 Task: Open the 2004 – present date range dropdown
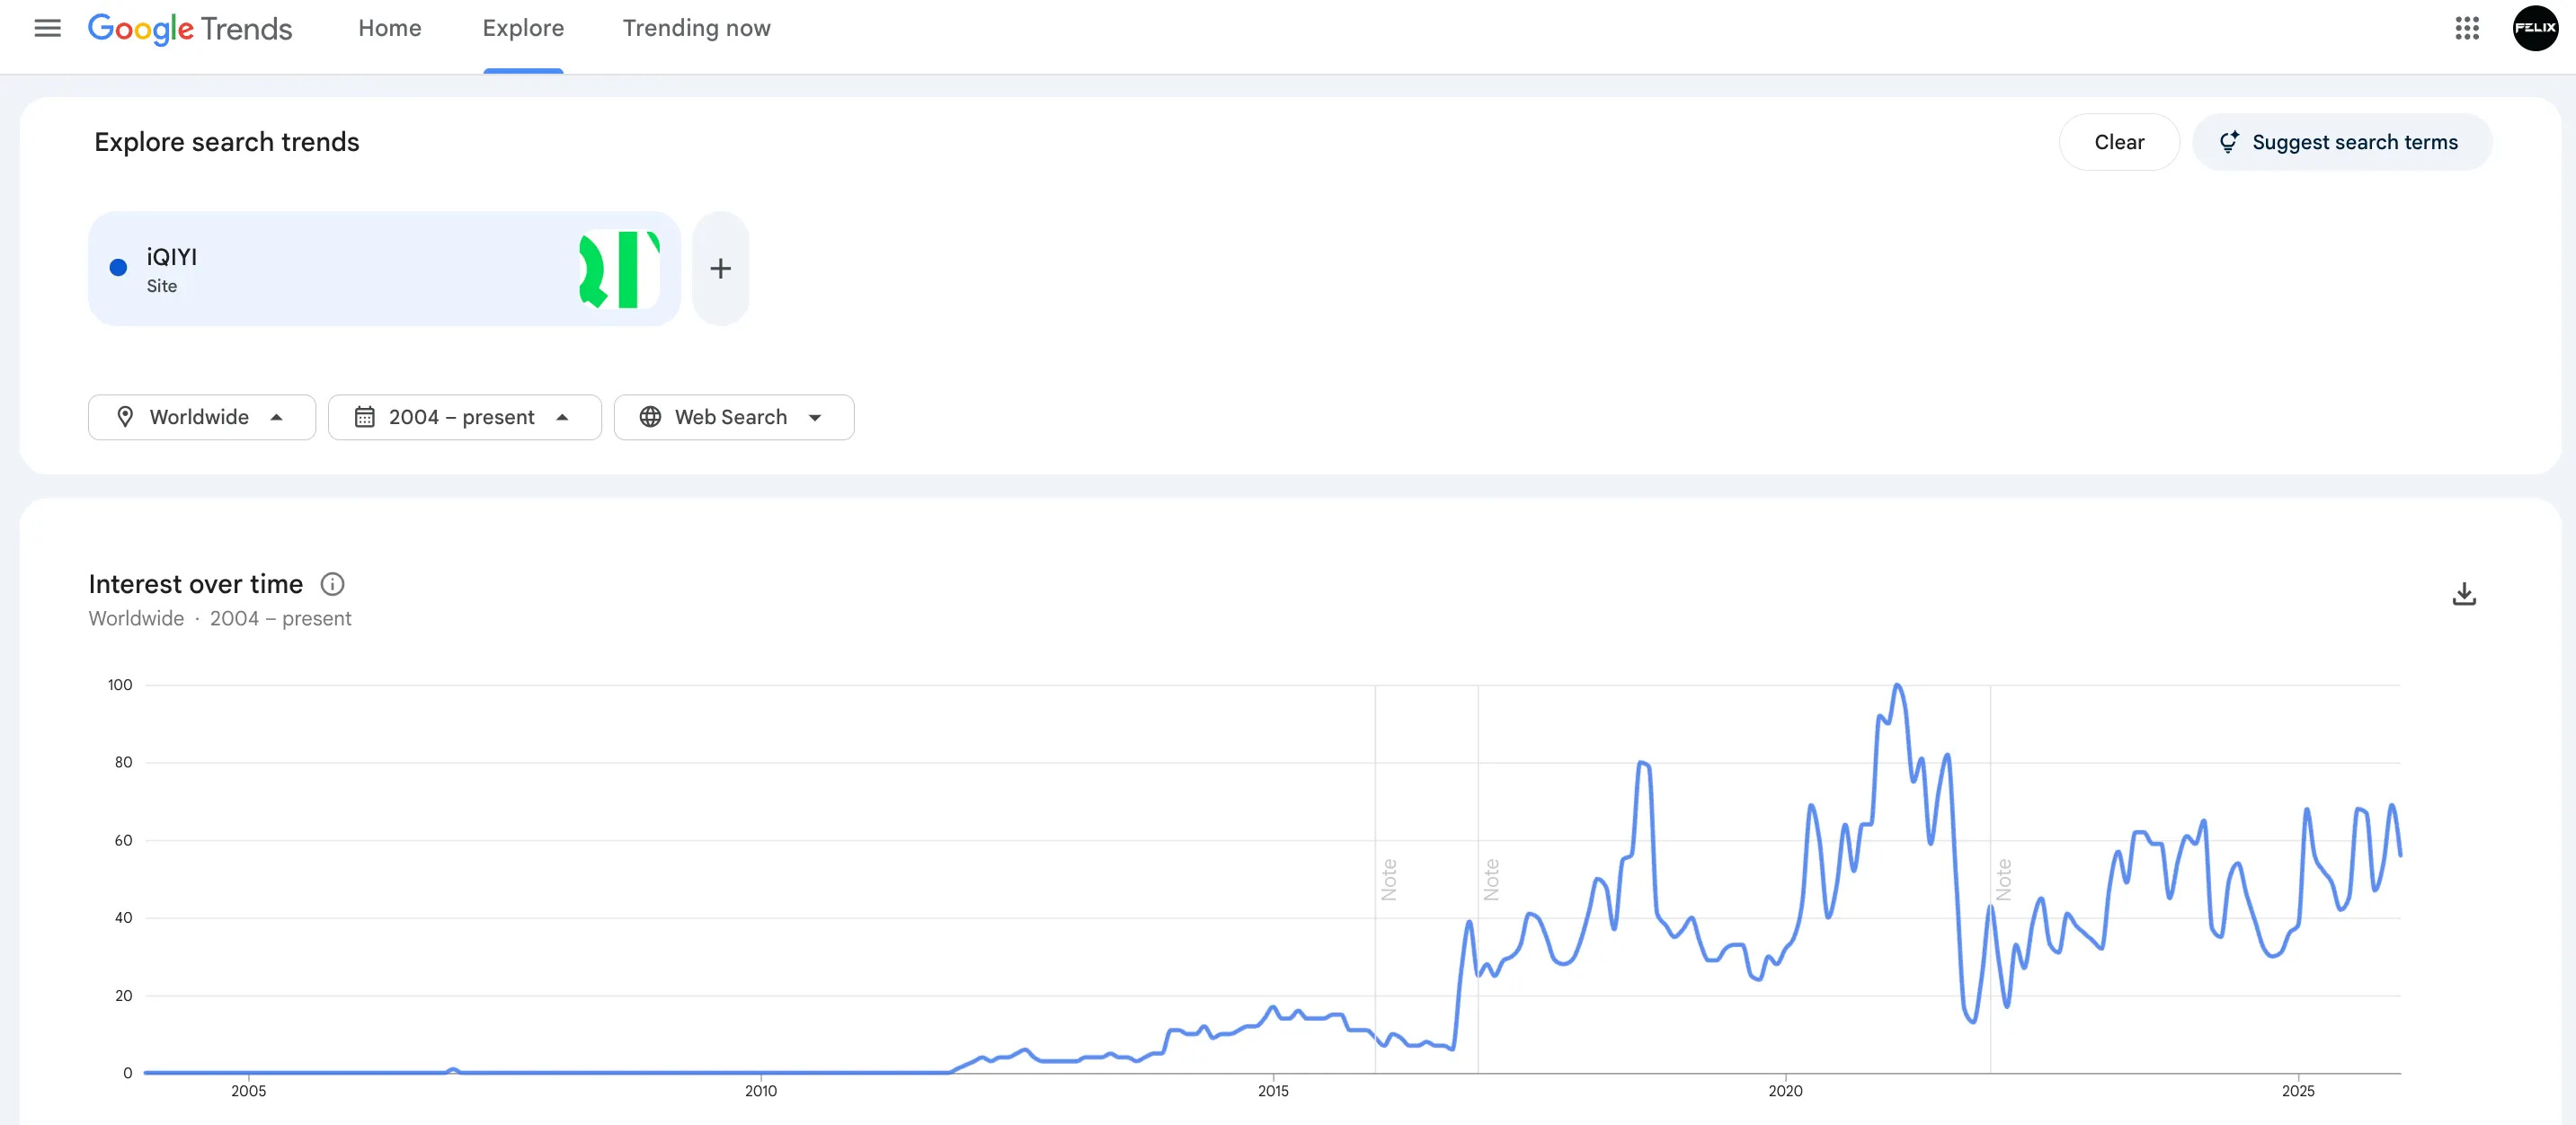tap(465, 417)
